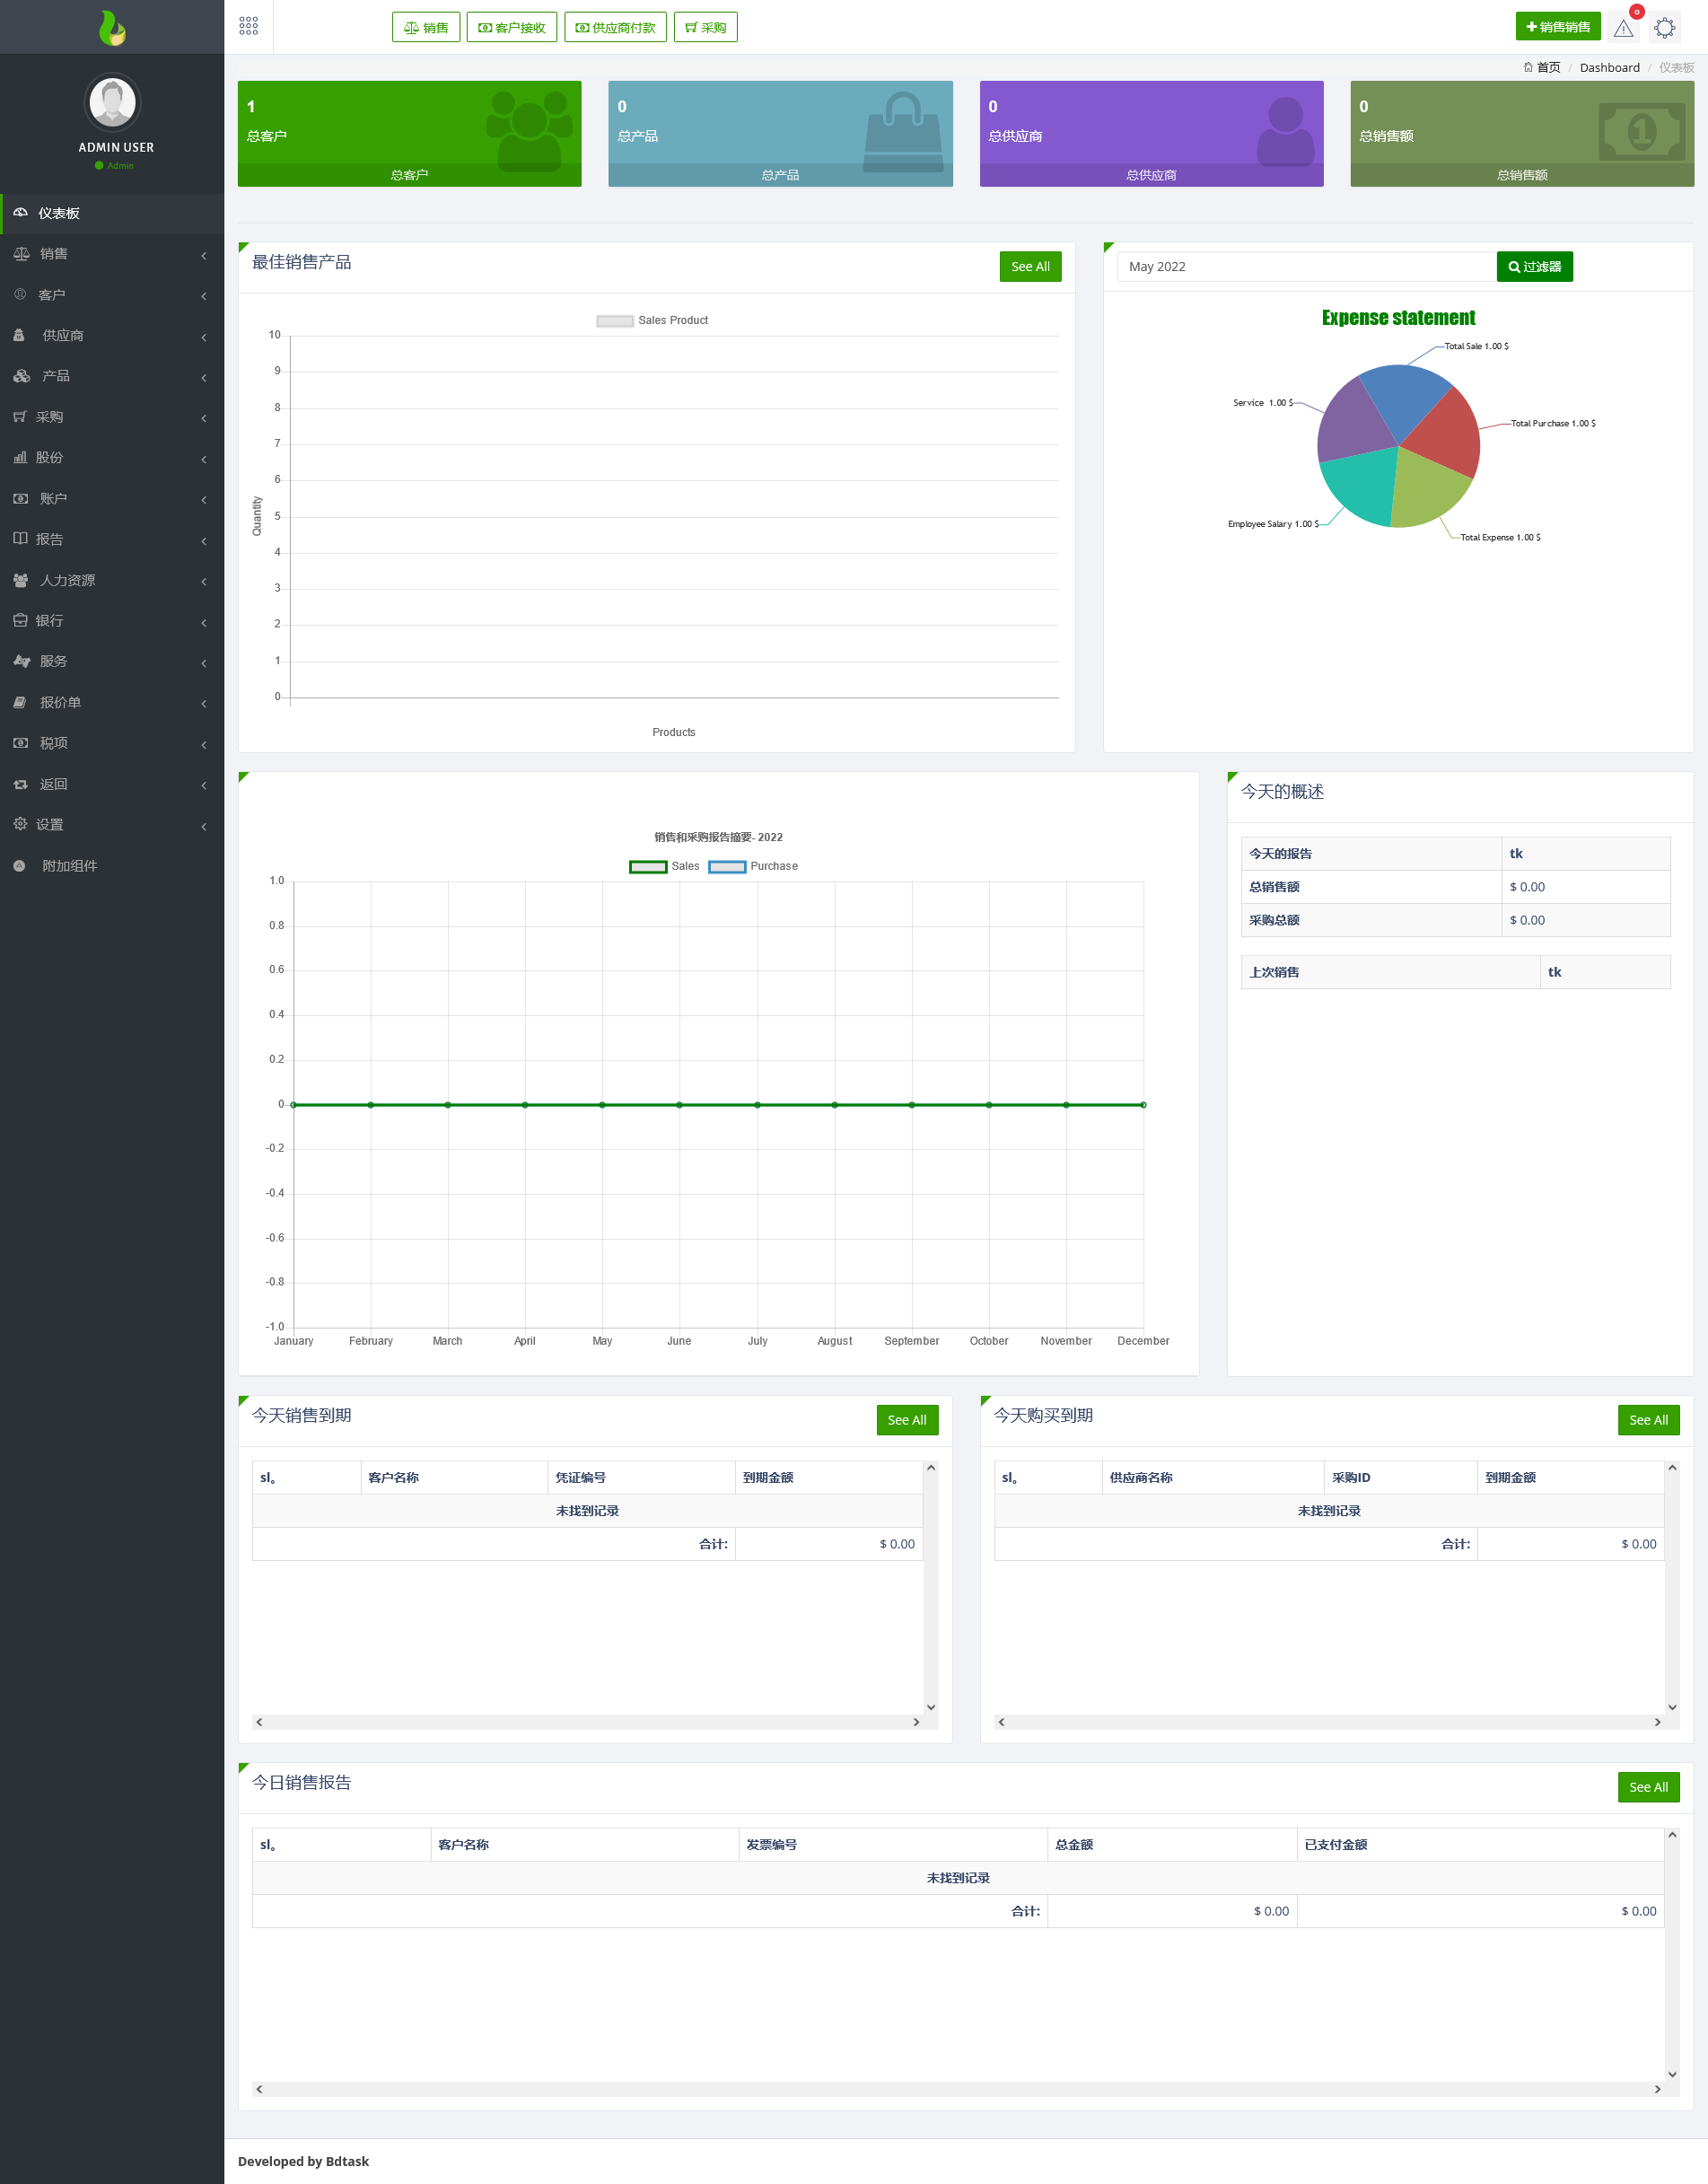Expand the 供应商 sidebar menu chevron

(204, 337)
